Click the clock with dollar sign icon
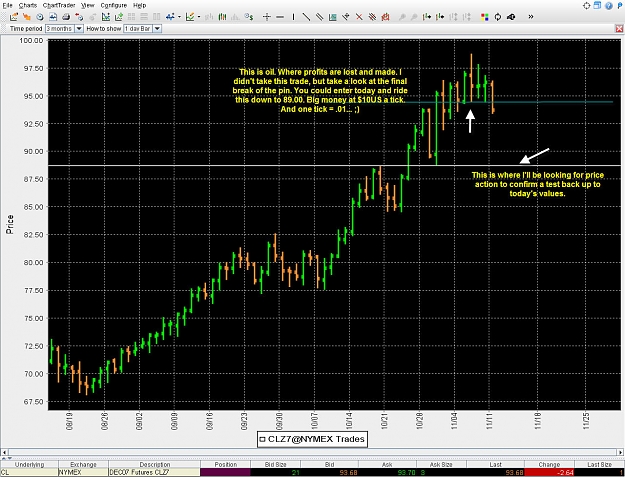The width and height of the screenshot is (625, 477). click(249, 17)
